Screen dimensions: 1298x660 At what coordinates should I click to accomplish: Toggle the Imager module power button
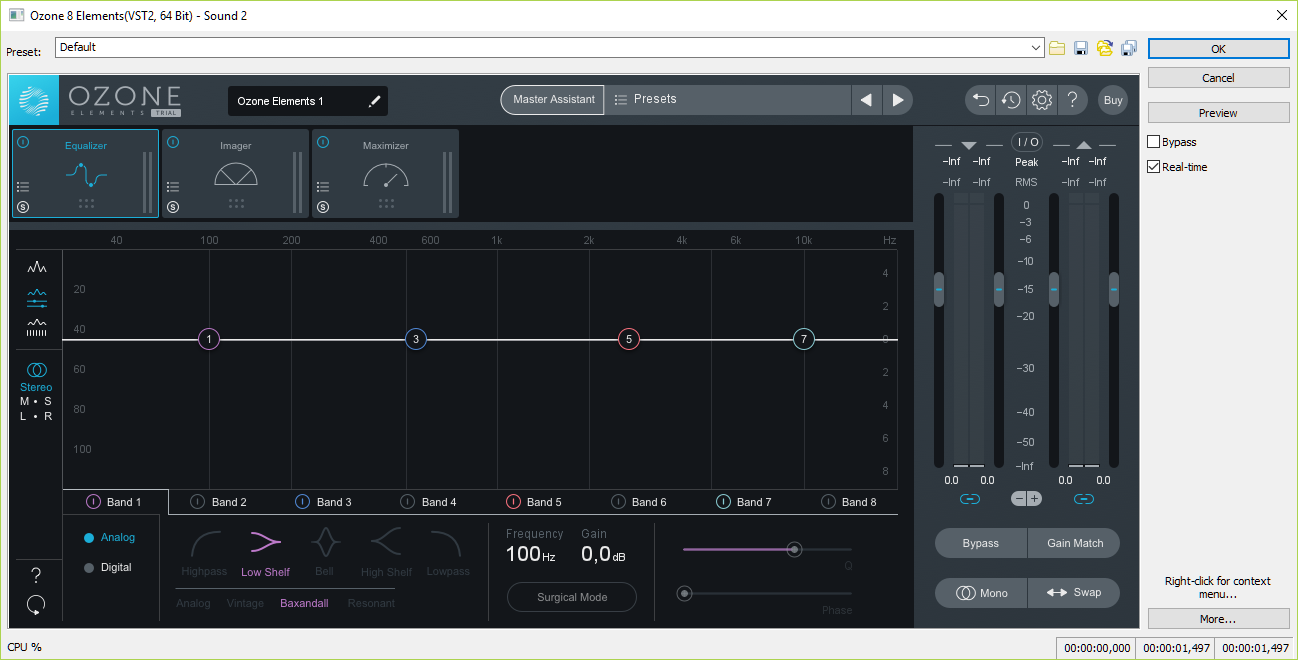tap(173, 142)
